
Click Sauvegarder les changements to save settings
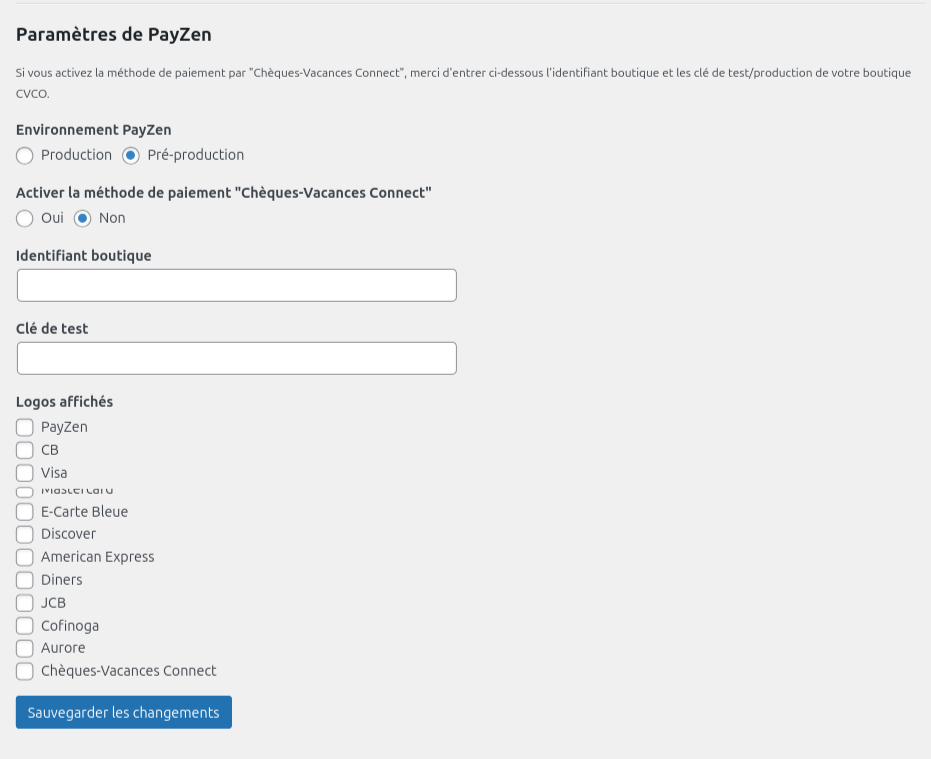pyautogui.click(x=123, y=712)
